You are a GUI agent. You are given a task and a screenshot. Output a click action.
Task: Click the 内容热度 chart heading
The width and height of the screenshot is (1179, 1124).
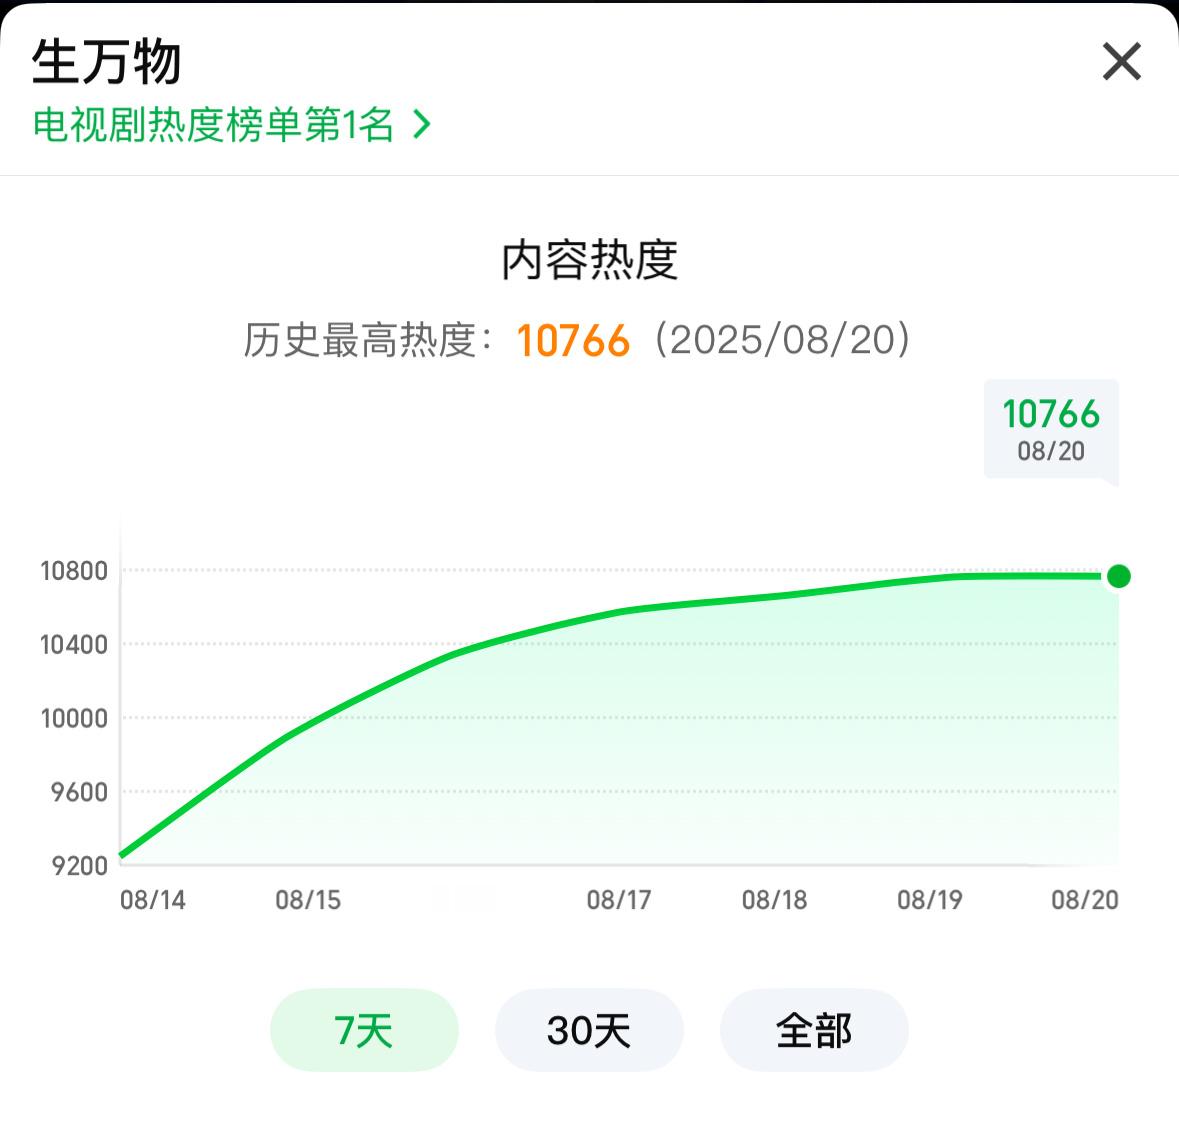point(590,260)
